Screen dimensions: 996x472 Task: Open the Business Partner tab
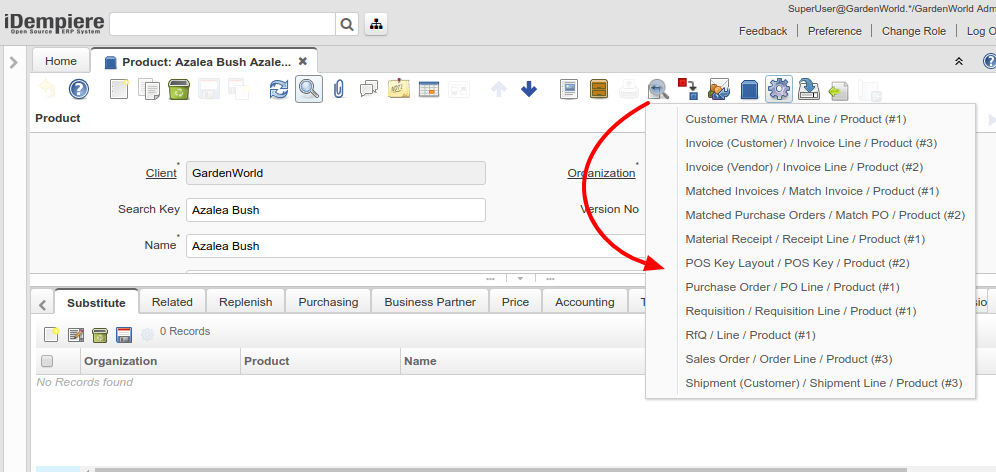(430, 302)
